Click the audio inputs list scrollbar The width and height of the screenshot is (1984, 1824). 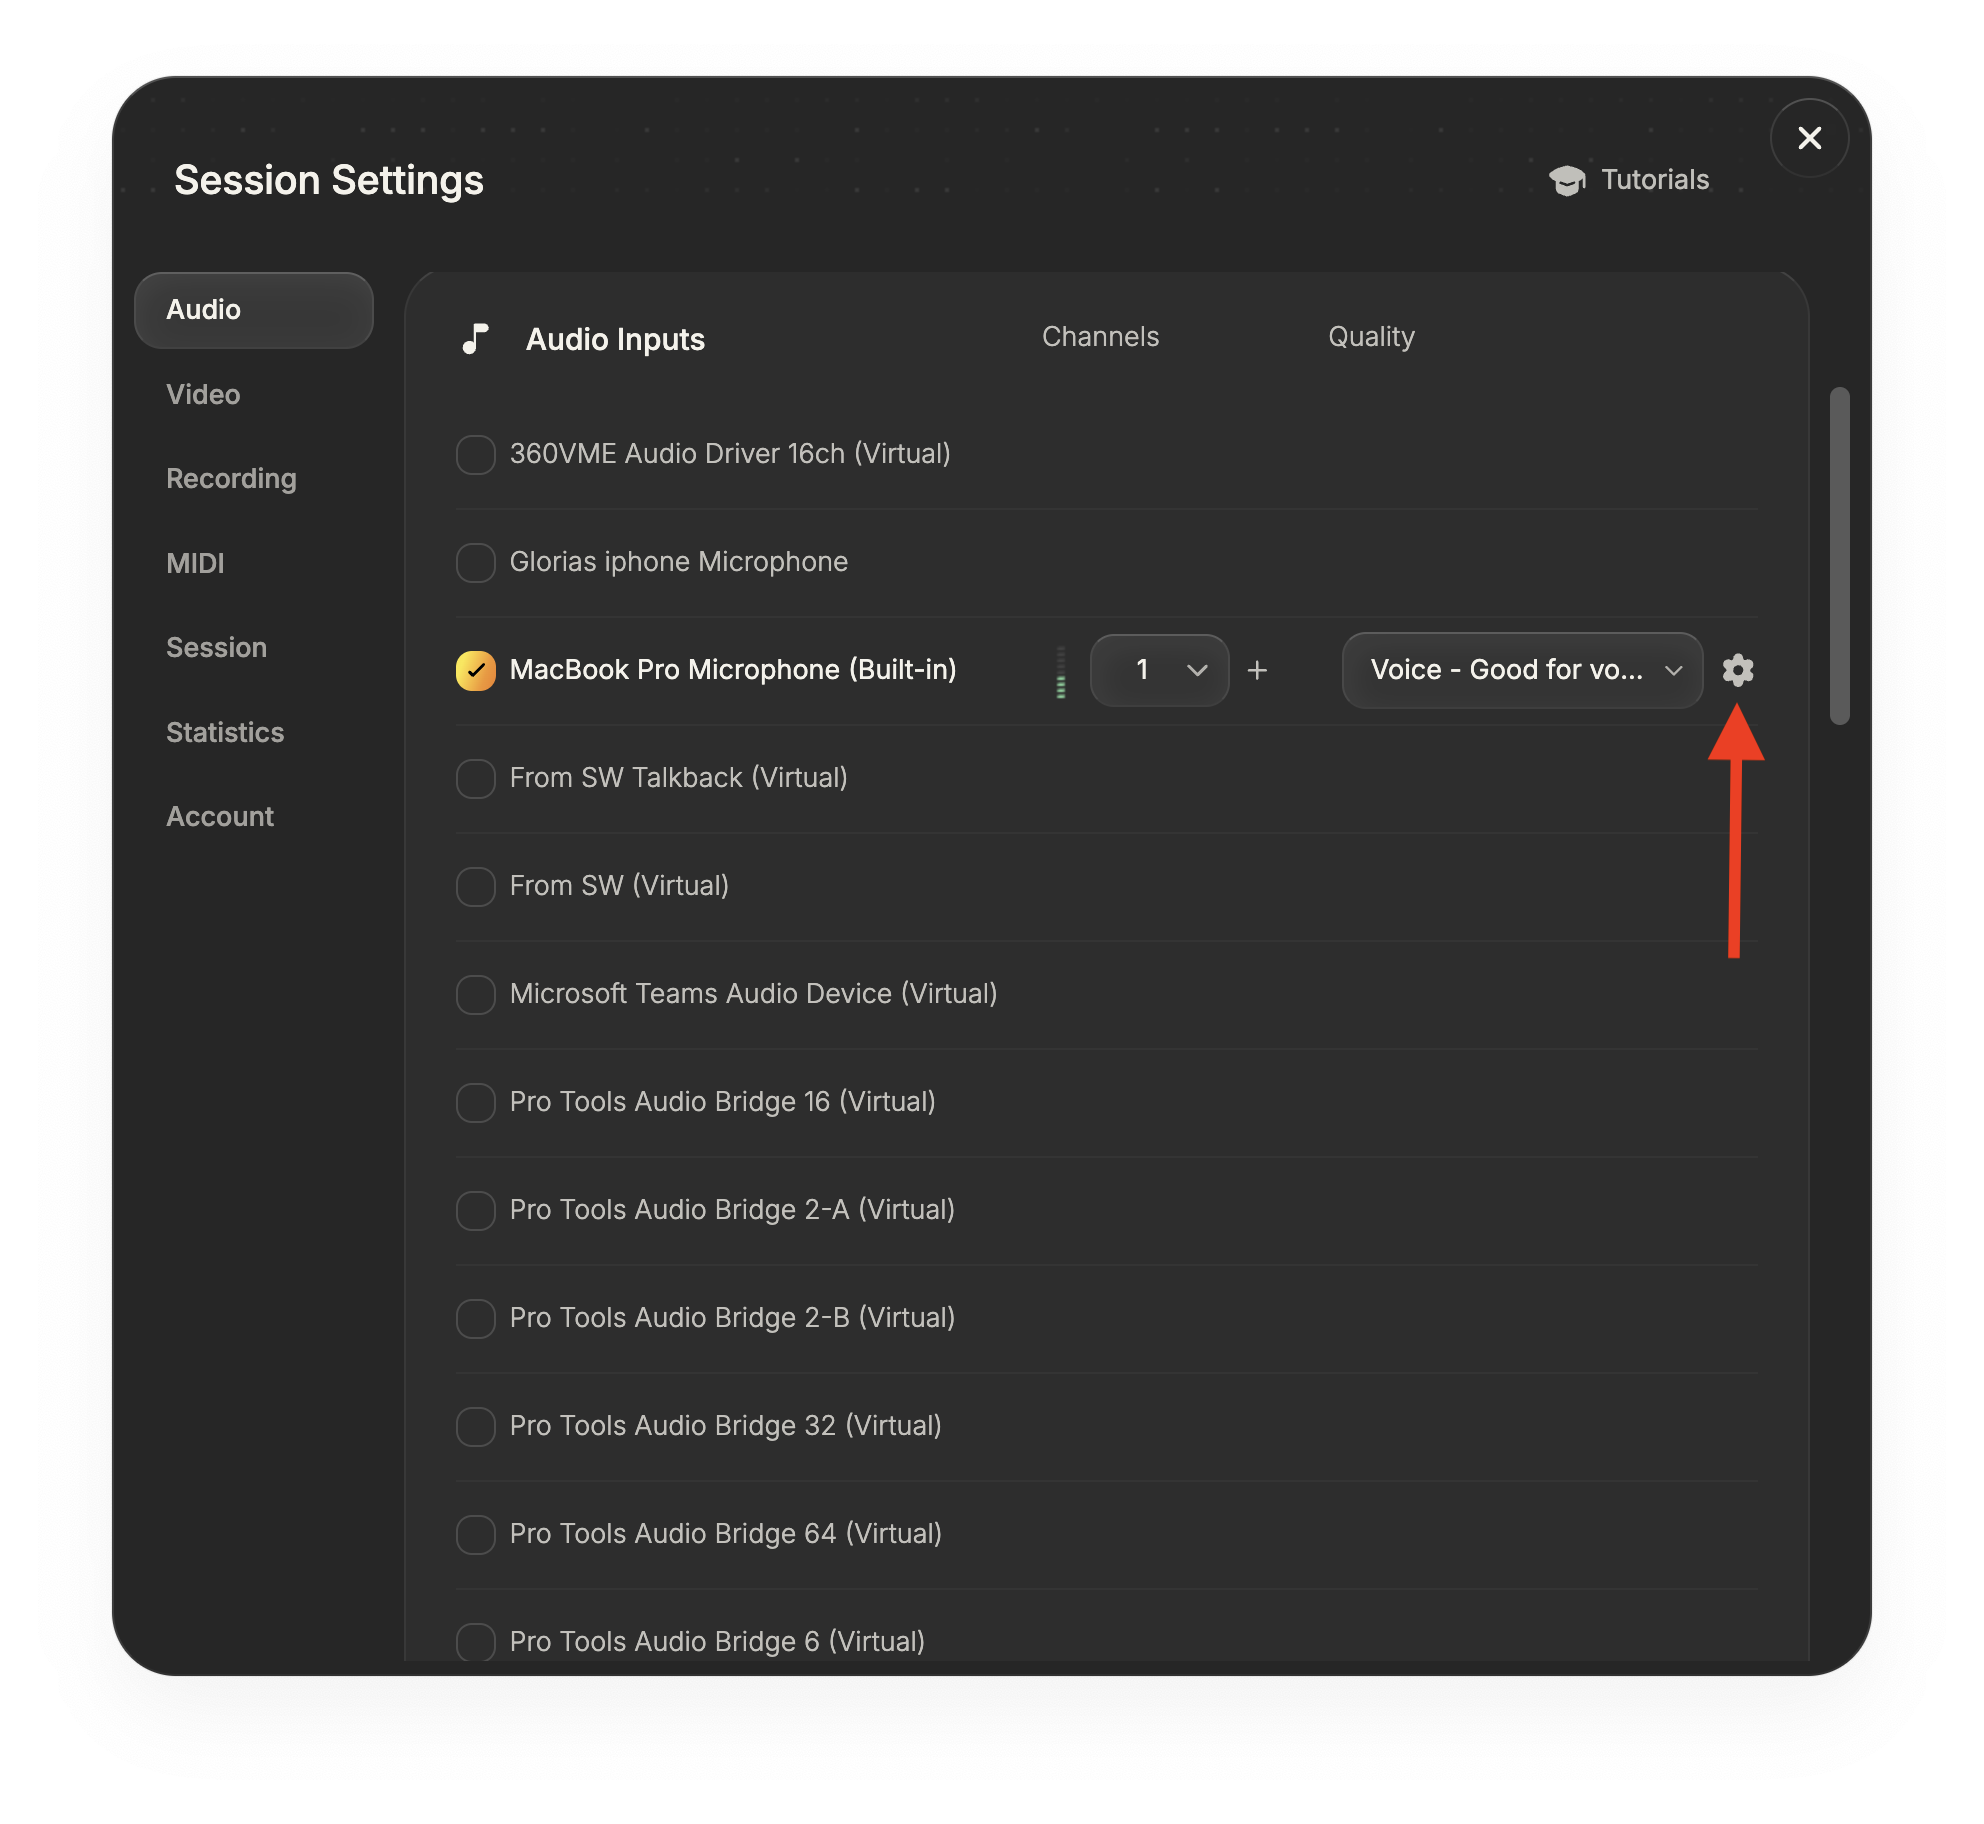[1839, 555]
